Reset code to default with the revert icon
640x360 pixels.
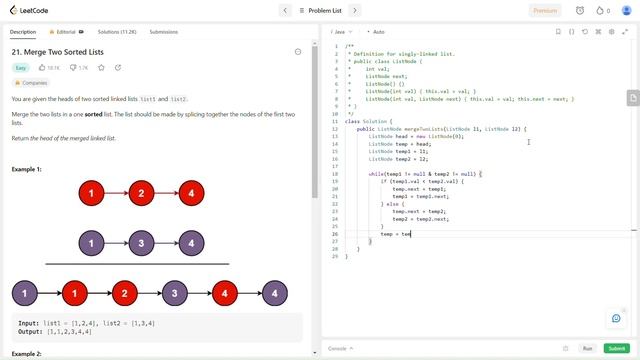click(585, 31)
